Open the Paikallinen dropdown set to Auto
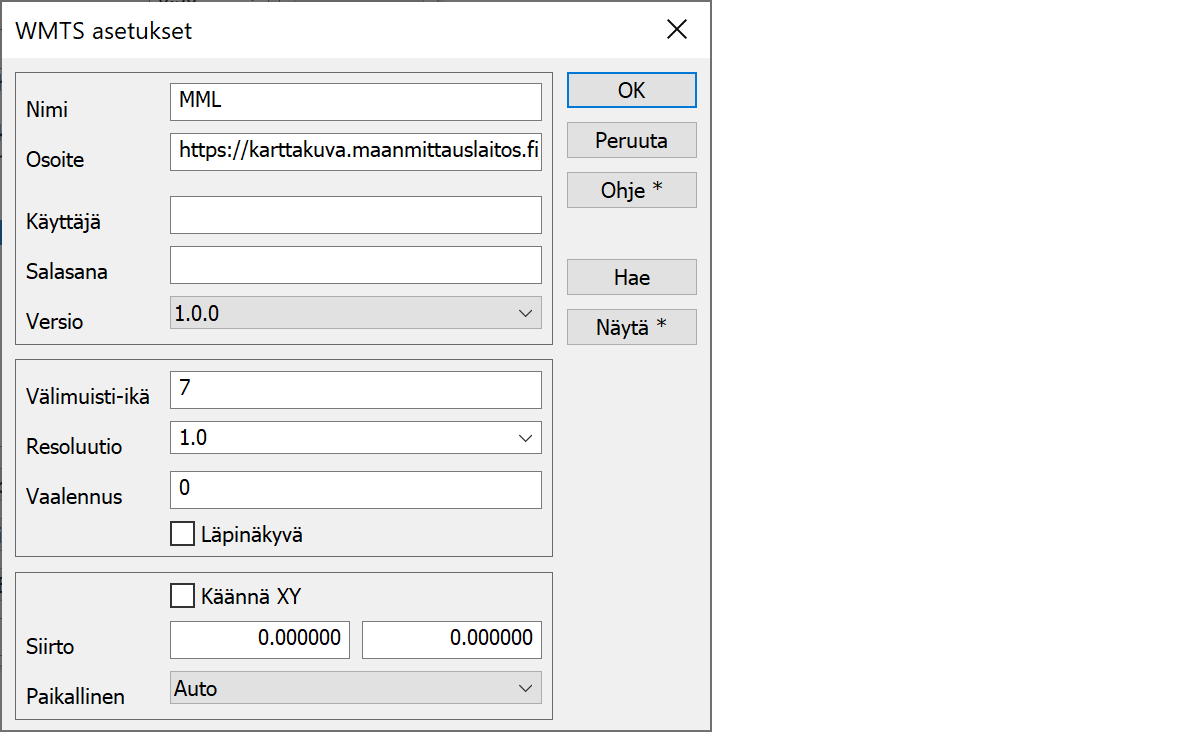The width and height of the screenshot is (1200, 732). pyautogui.click(x=355, y=688)
